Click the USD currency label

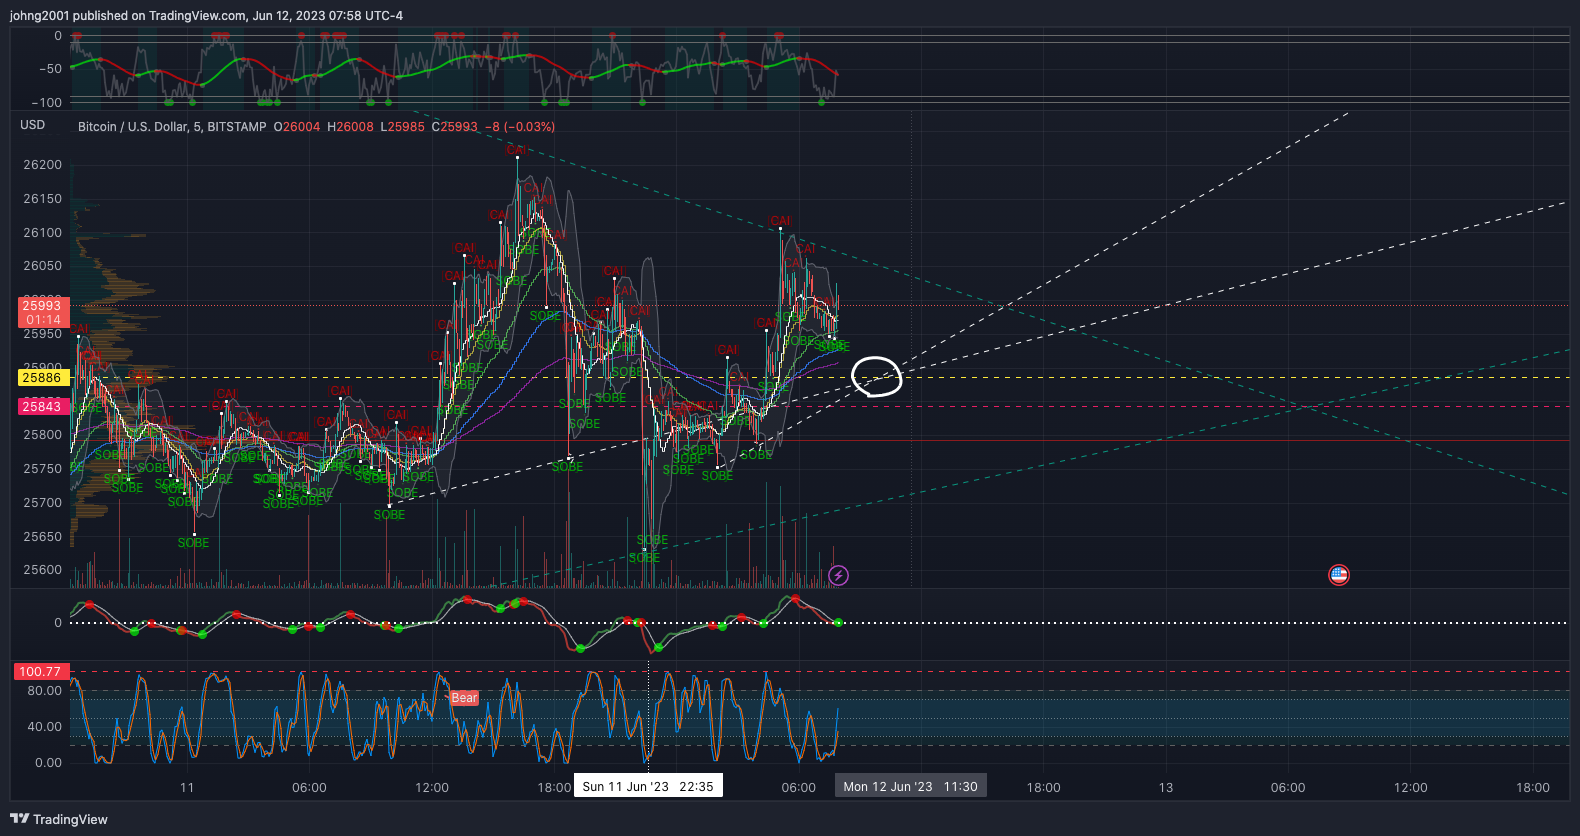click(x=33, y=125)
